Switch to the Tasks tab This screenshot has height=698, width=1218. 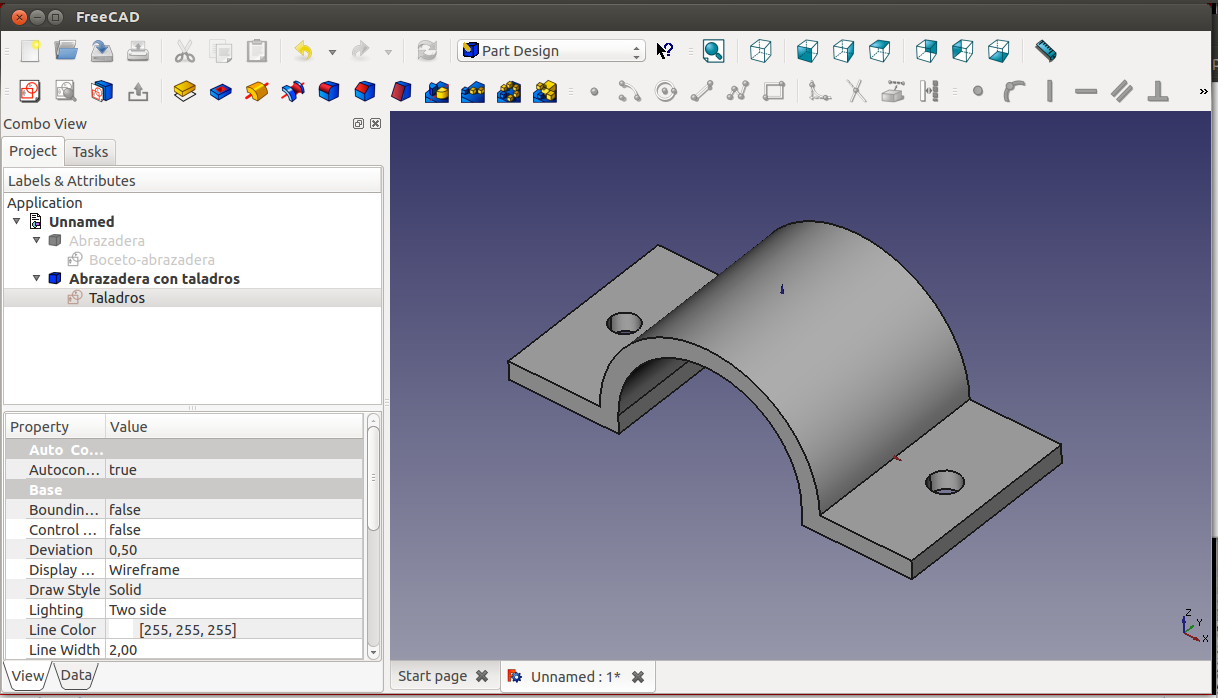pyautogui.click(x=90, y=152)
